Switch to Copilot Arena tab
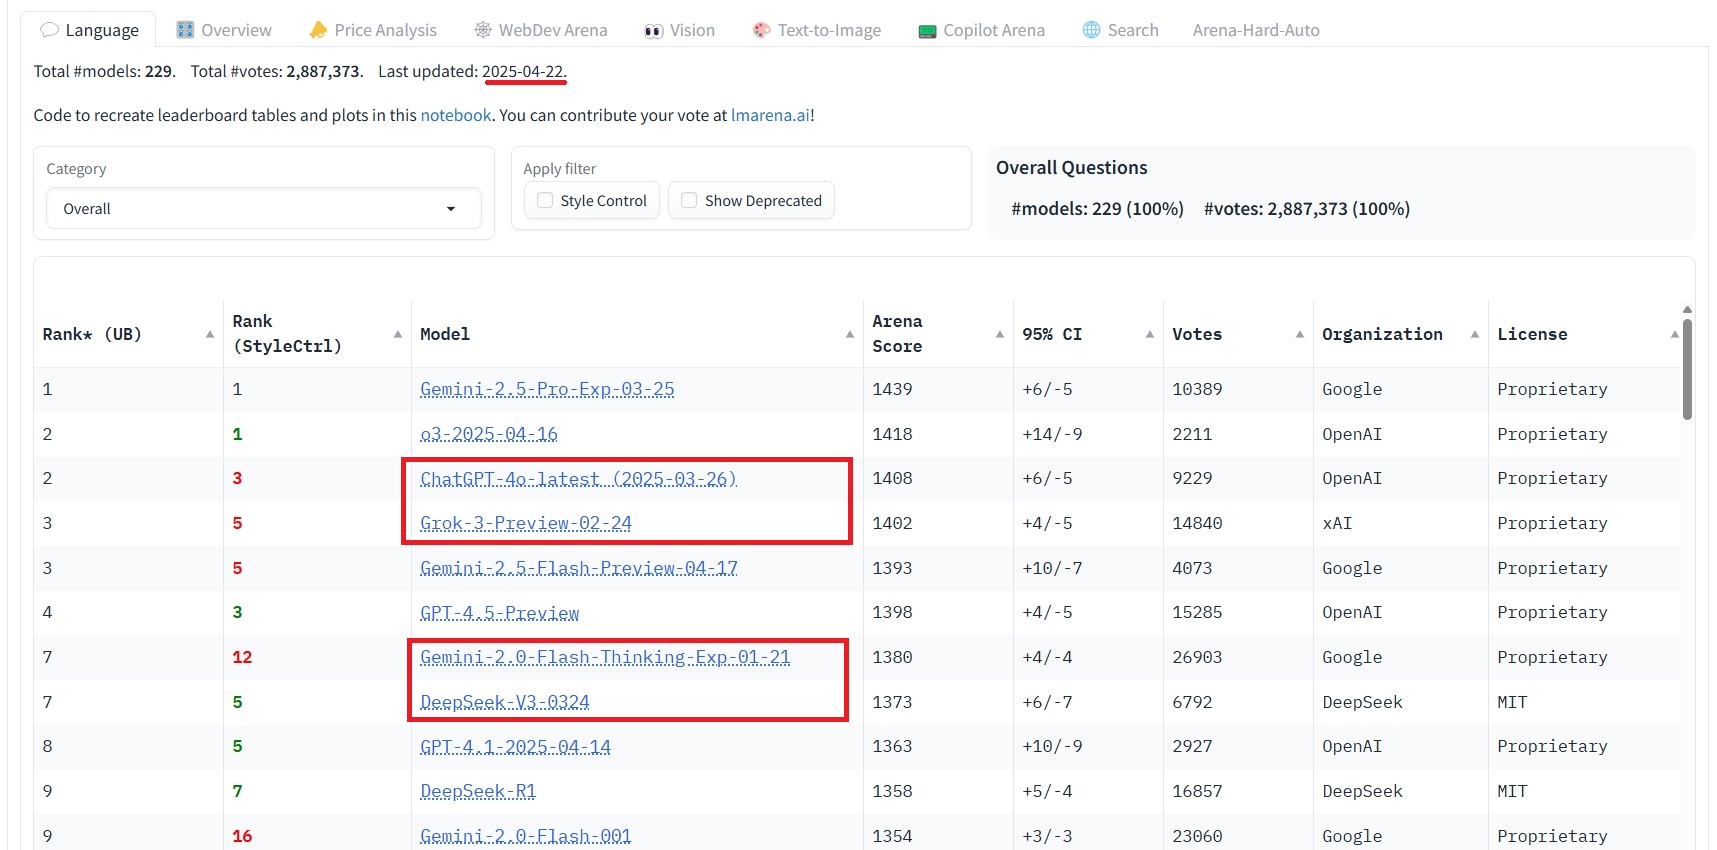Image resolution: width=1717 pixels, height=850 pixels. tap(981, 30)
